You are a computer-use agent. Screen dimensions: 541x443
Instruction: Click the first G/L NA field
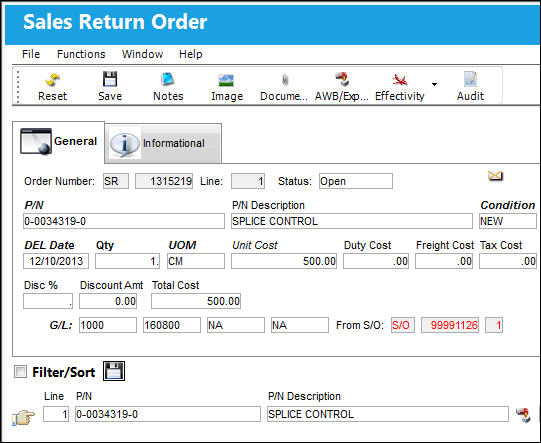(x=236, y=325)
